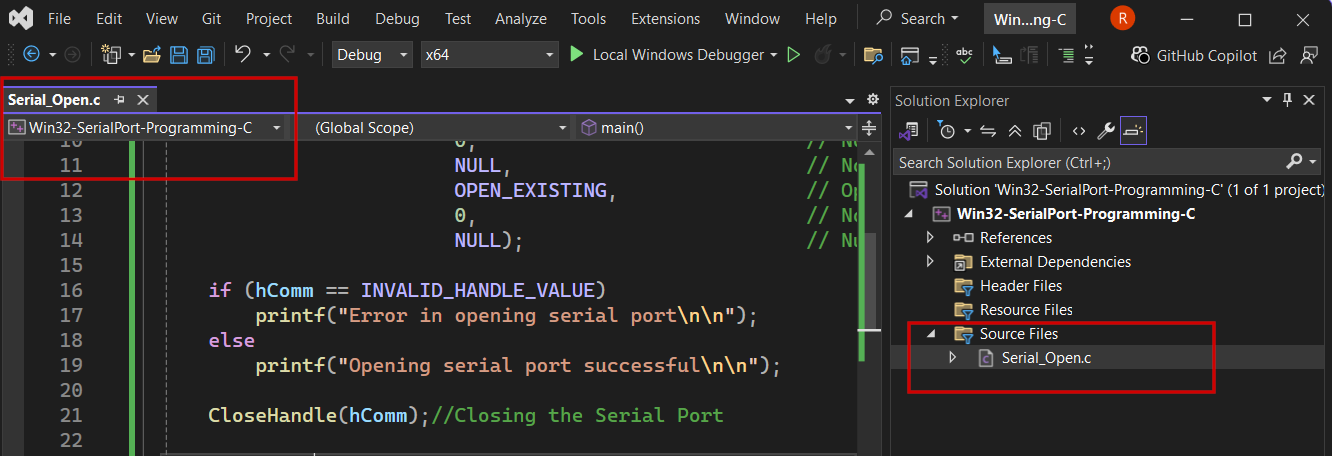
Task: Click the Local Windows Debugger start button
Action: (667, 55)
